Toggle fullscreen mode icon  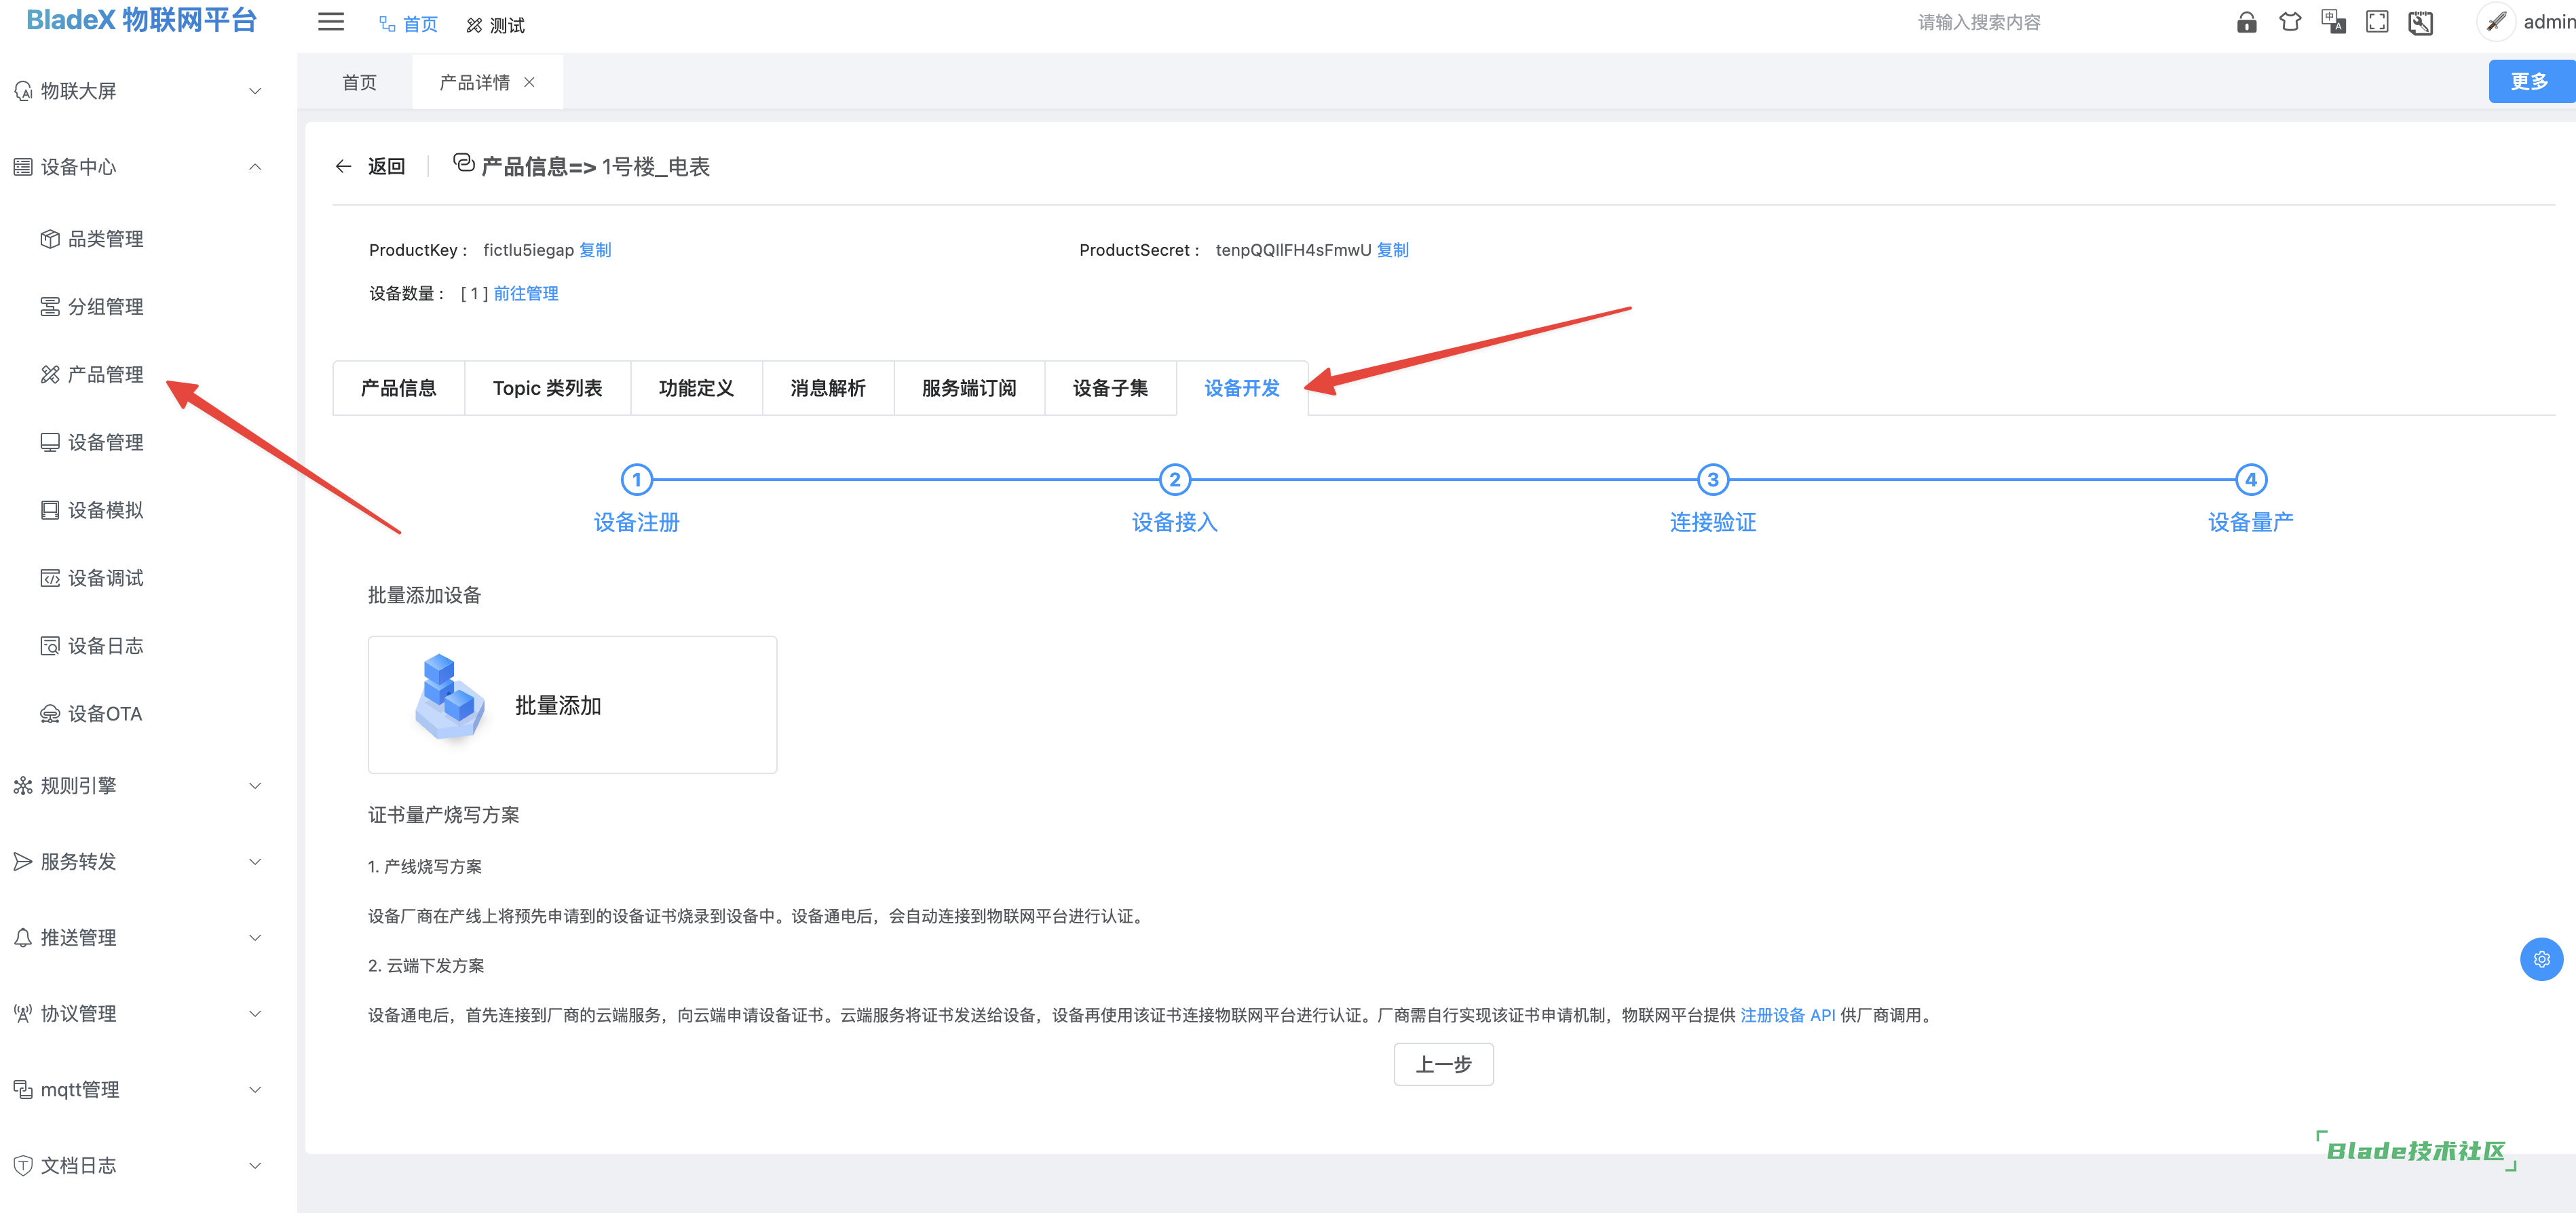pyautogui.click(x=2377, y=23)
